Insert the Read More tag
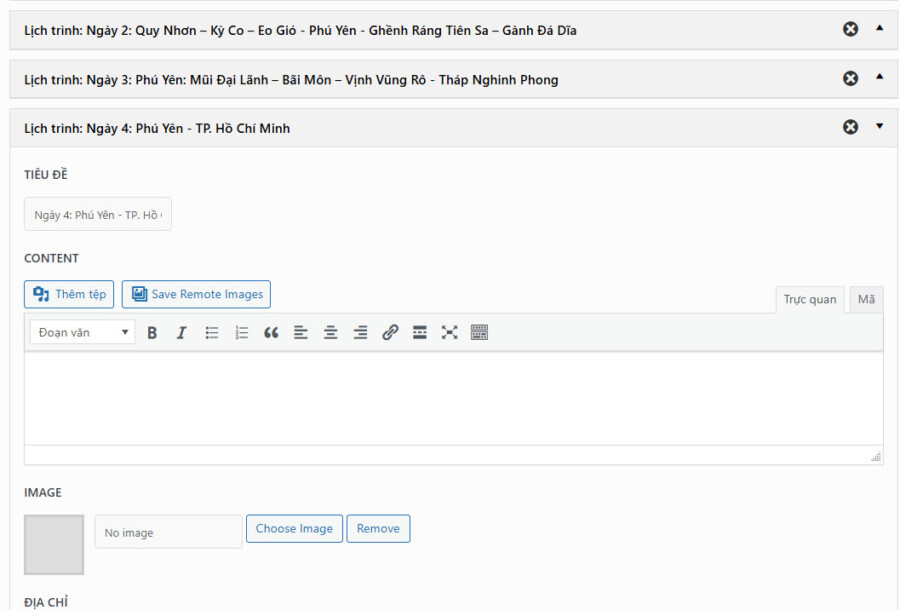This screenshot has height=610, width=900. pos(420,333)
